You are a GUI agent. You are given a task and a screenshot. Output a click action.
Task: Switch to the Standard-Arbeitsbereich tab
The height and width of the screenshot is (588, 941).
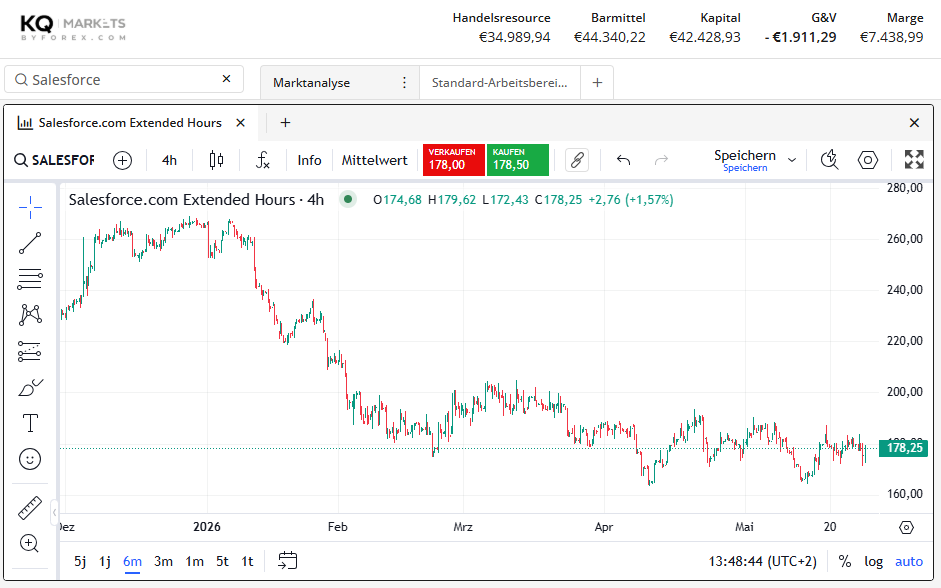pos(499,83)
